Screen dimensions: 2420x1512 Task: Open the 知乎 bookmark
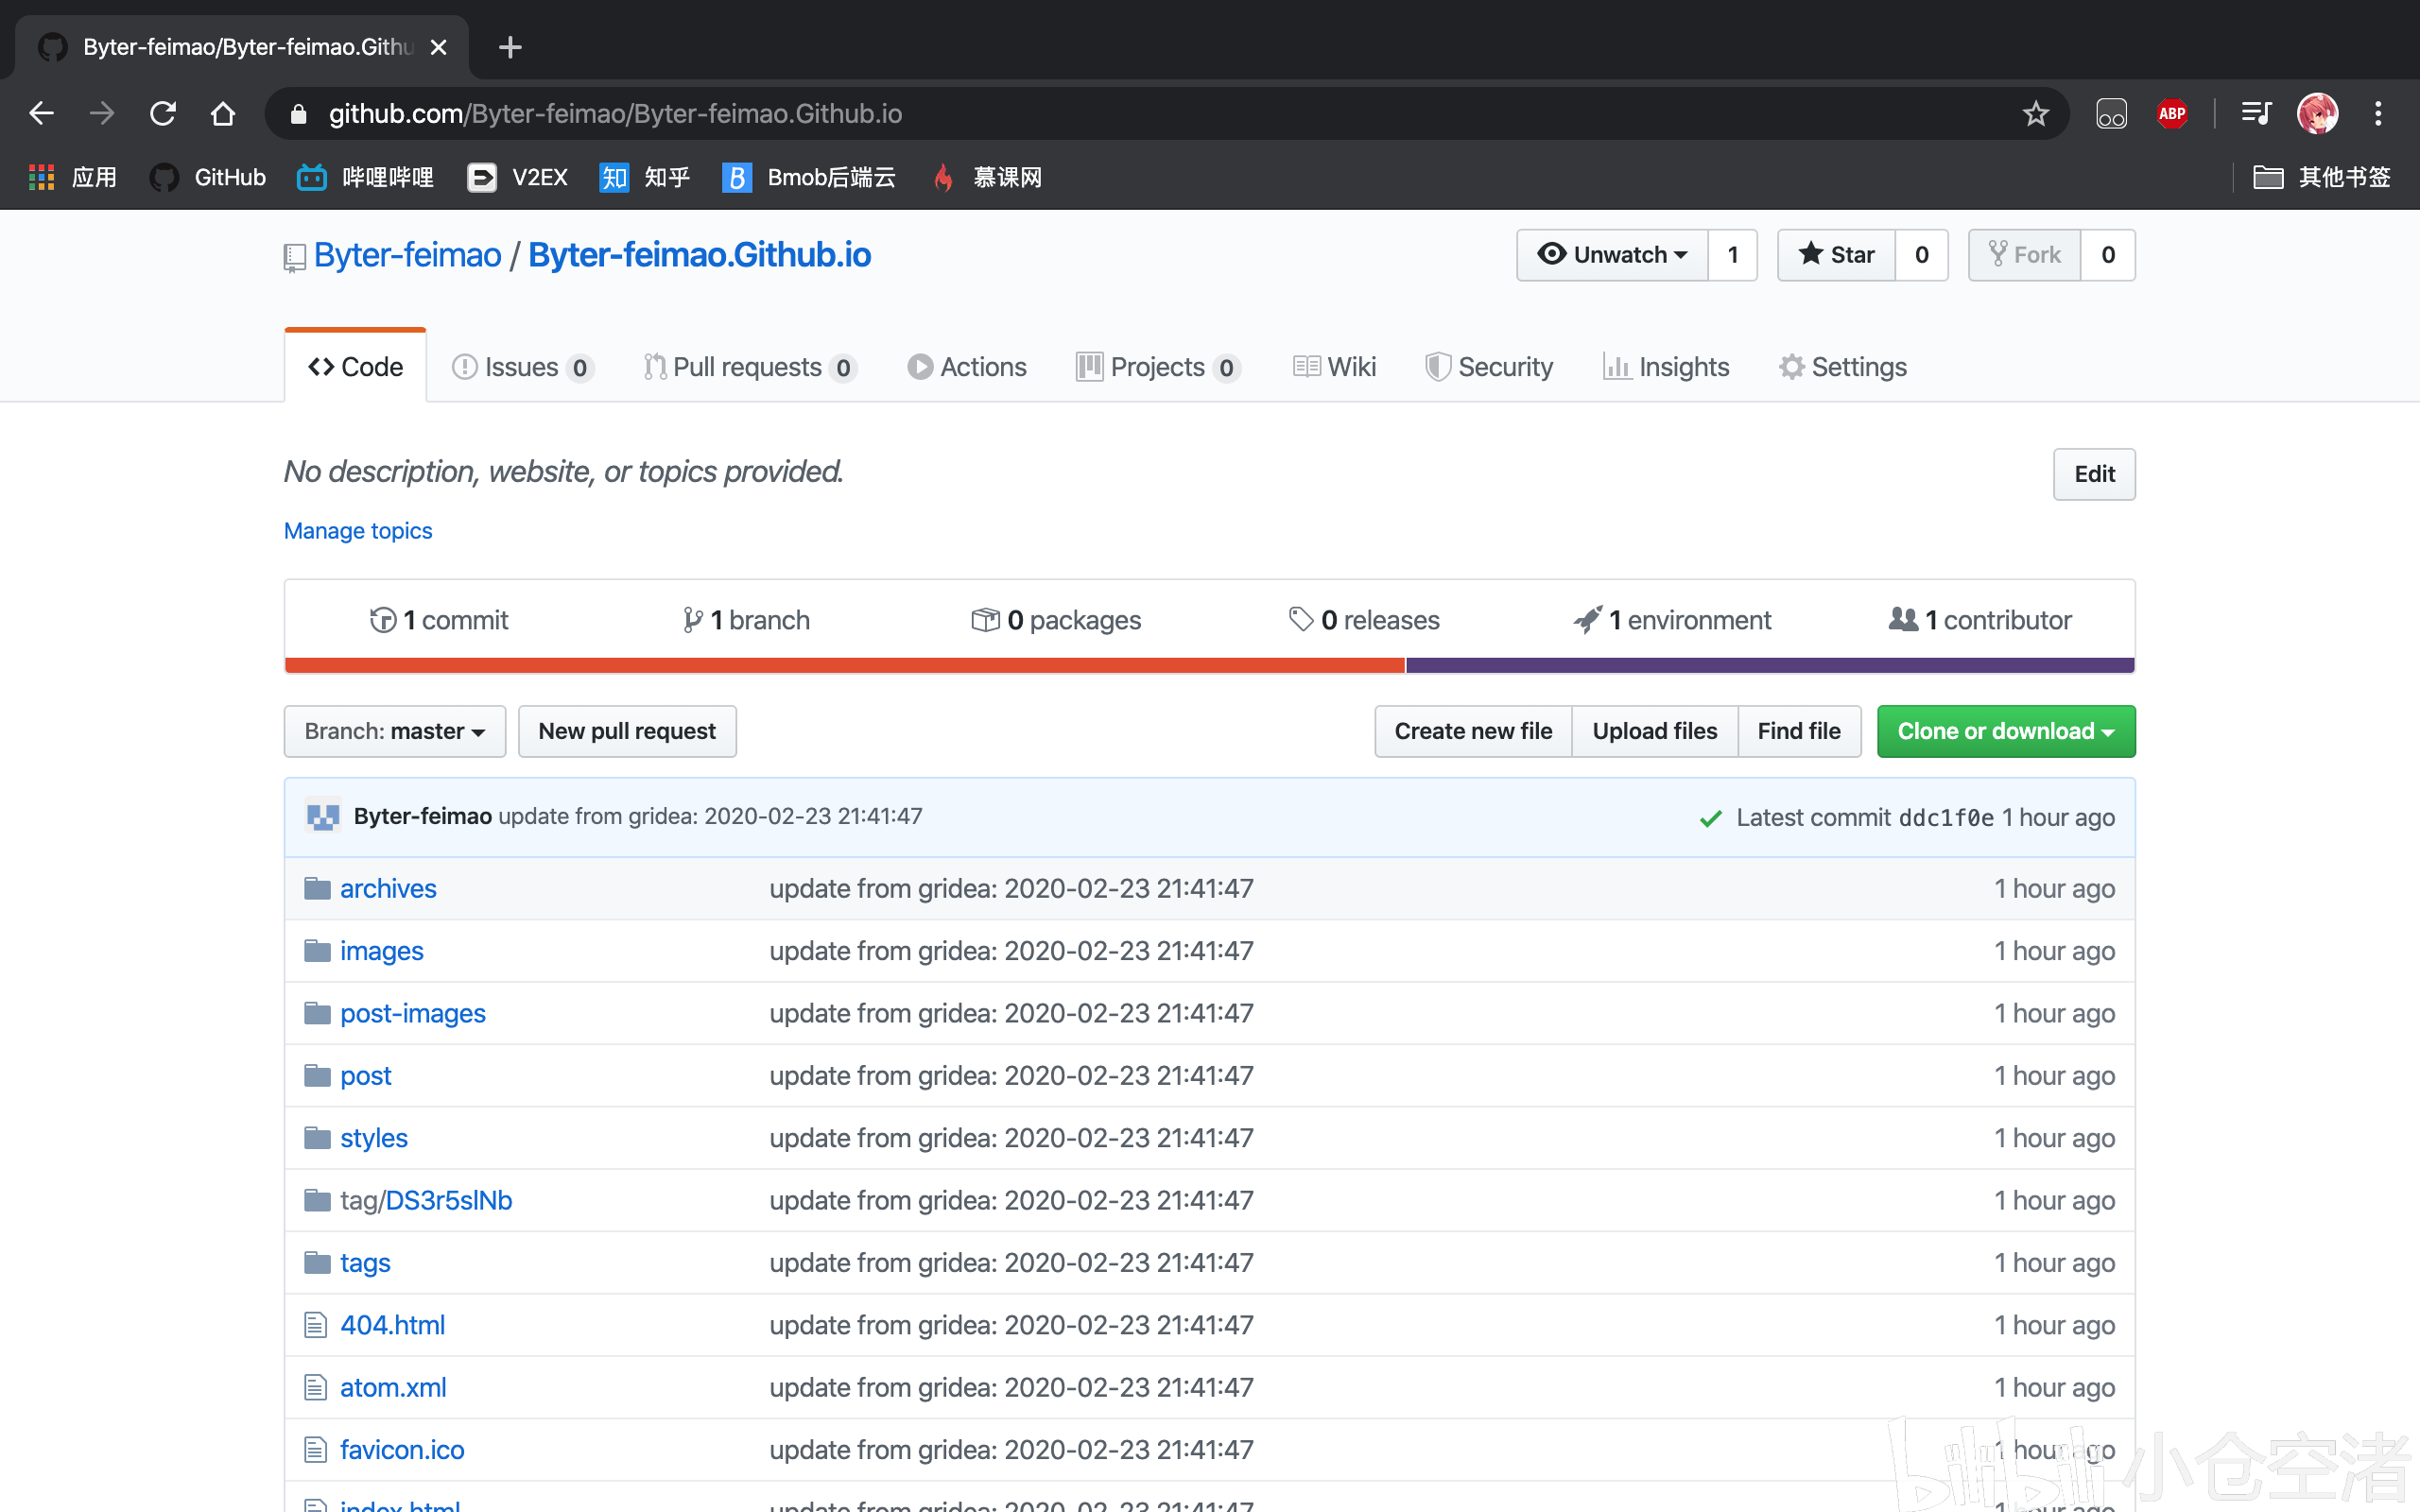(x=644, y=177)
